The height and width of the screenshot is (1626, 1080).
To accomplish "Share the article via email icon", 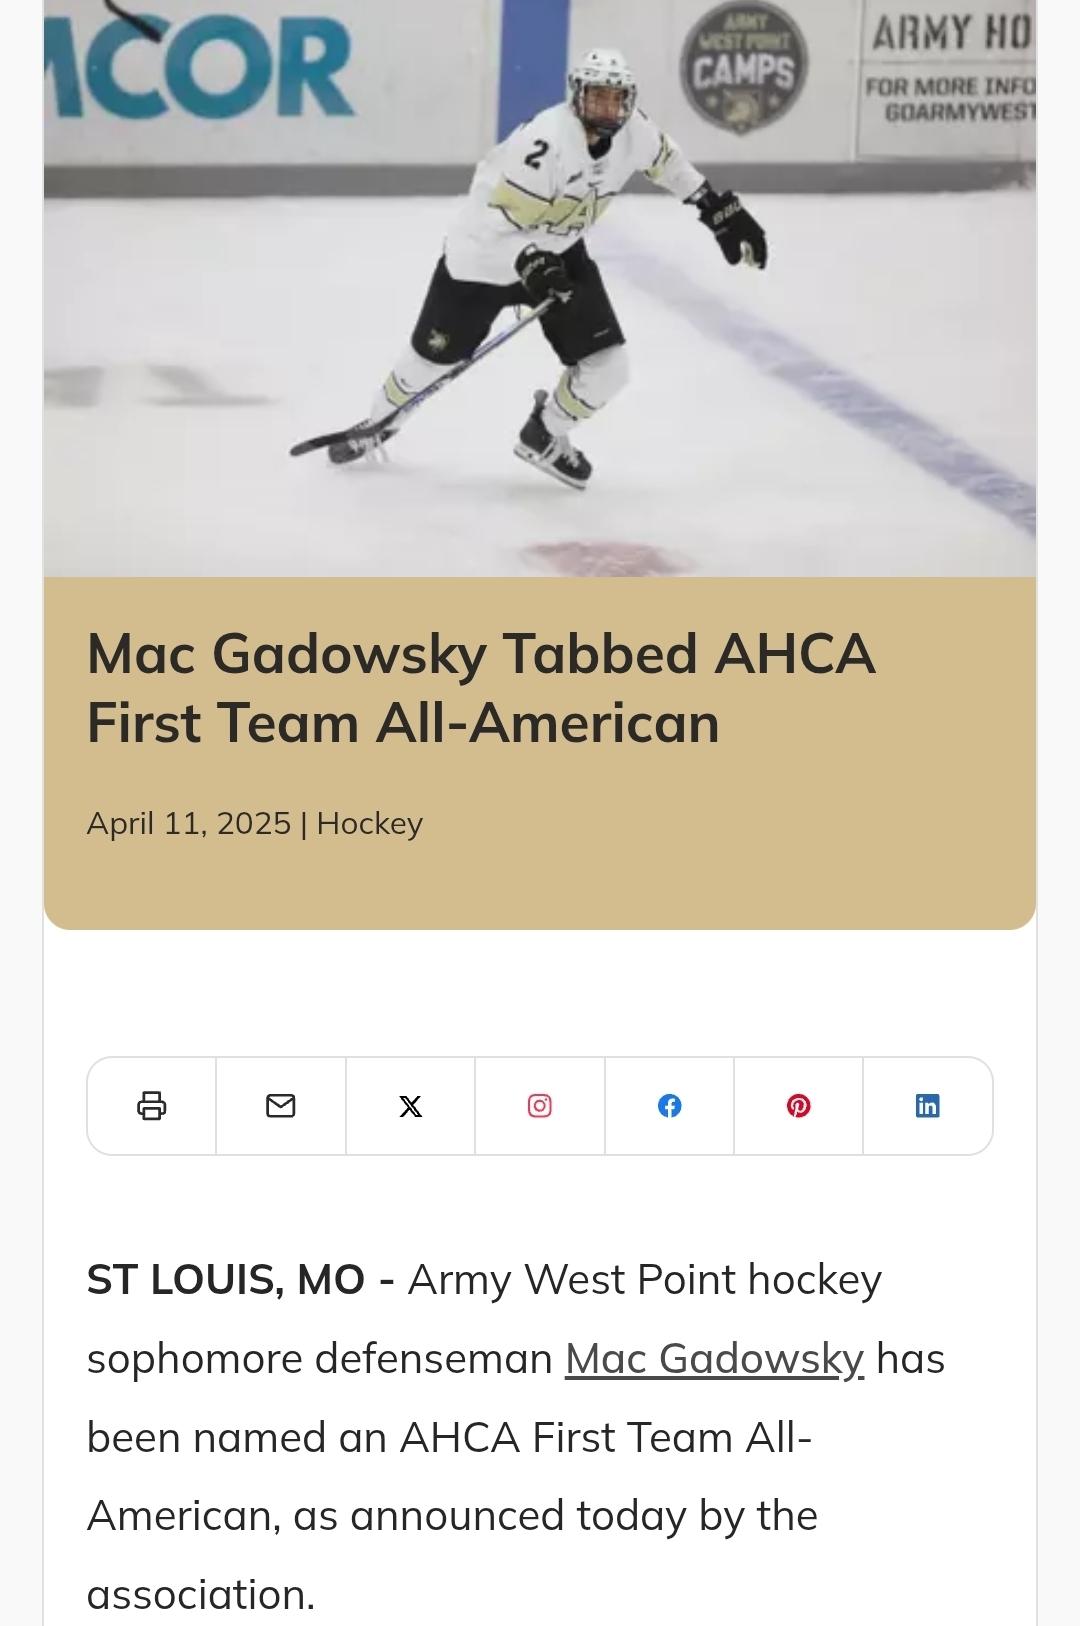I will click(281, 1106).
